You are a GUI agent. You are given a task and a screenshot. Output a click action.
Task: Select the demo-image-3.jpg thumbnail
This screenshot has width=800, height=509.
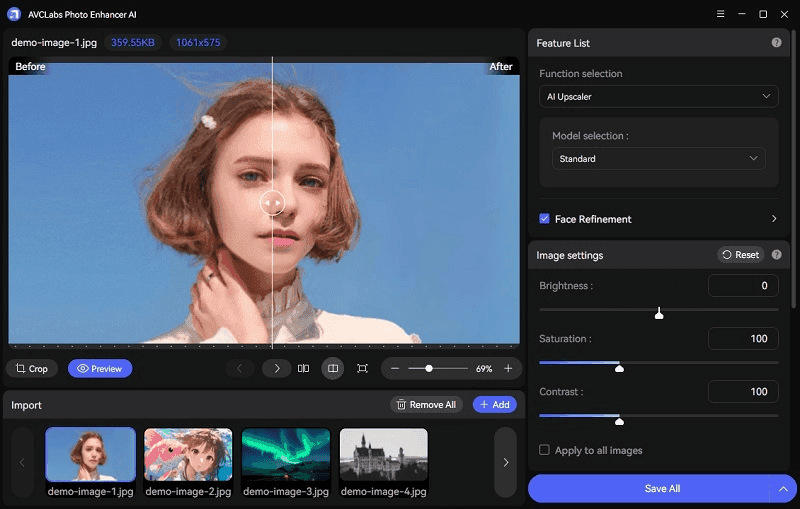point(286,454)
